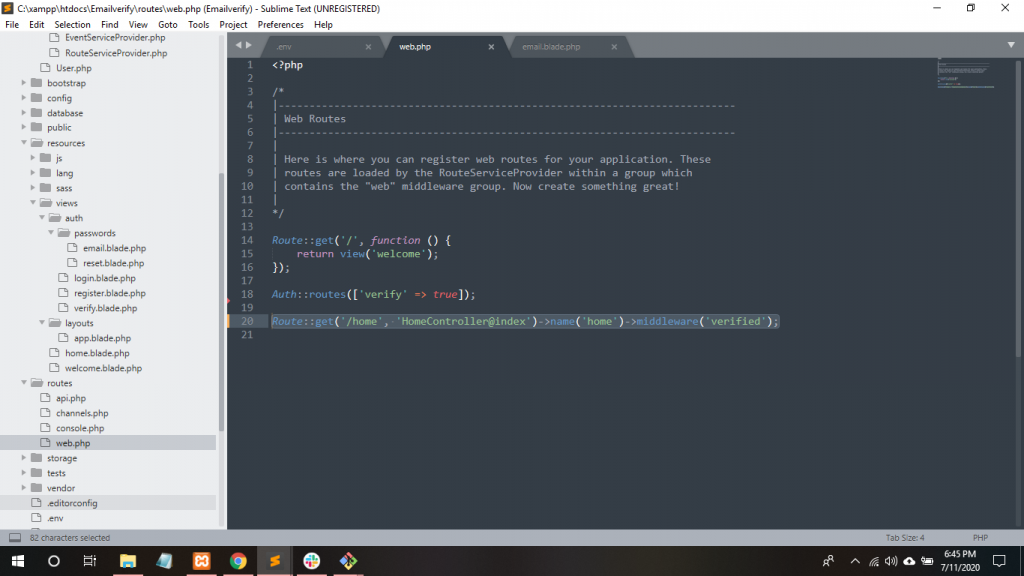Click Tab Size: 4 in status bar
This screenshot has height=576, width=1024.
click(x=905, y=538)
